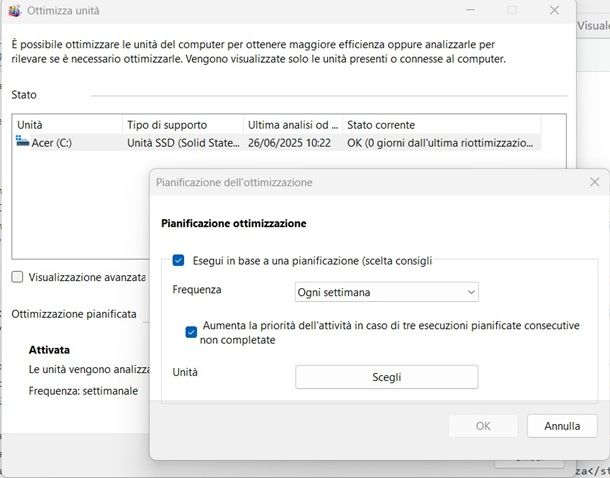This screenshot has width=610, height=478.
Task: Click the OK (0 giorni dall'ultima status cell
Action: (x=440, y=143)
